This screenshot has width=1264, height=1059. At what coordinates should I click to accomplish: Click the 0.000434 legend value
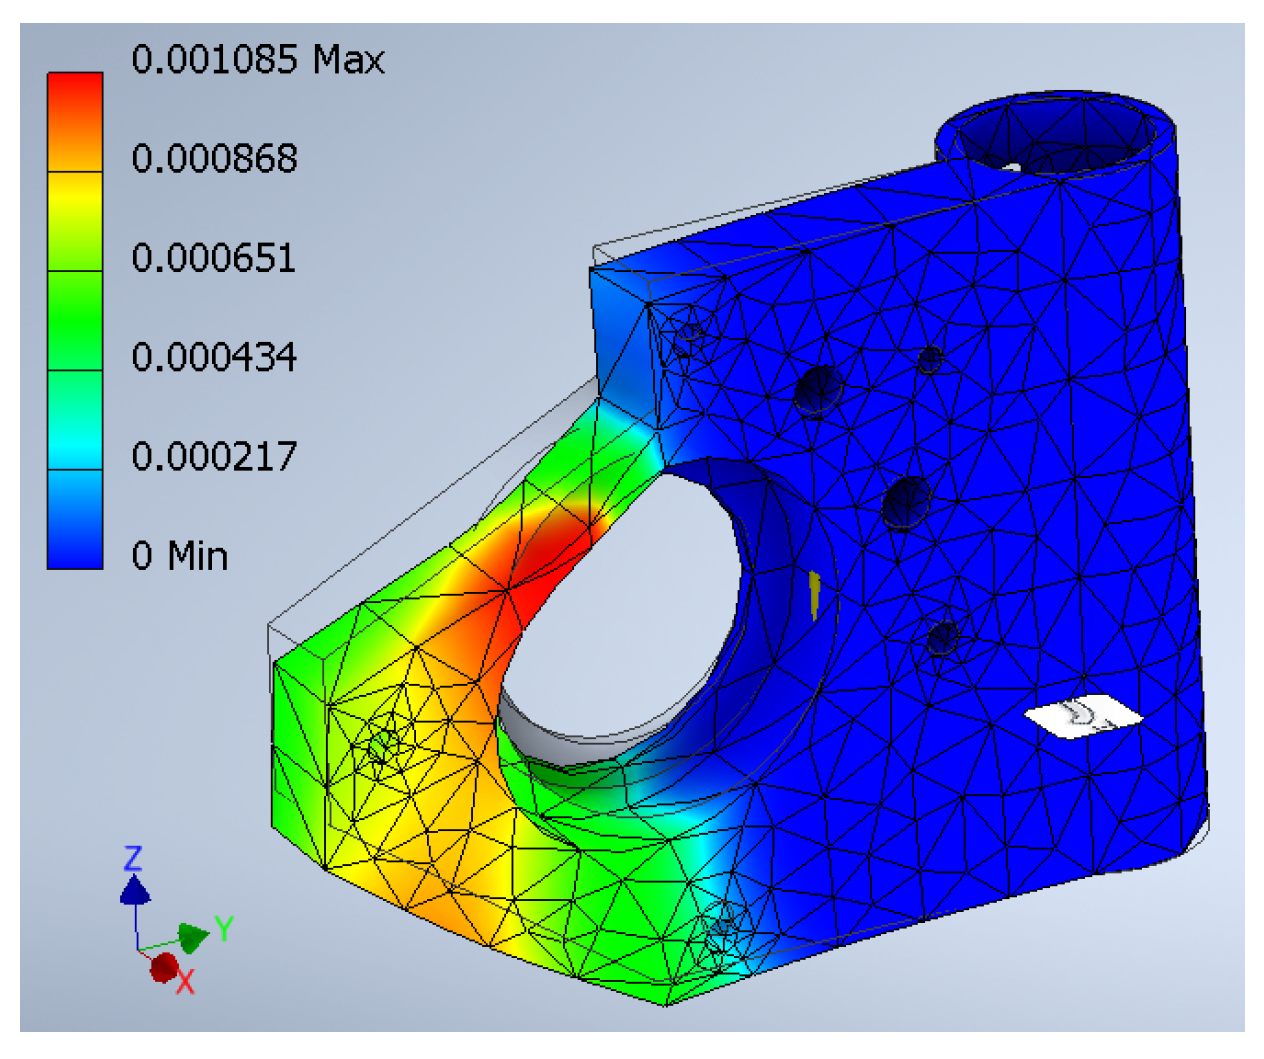click(x=214, y=357)
